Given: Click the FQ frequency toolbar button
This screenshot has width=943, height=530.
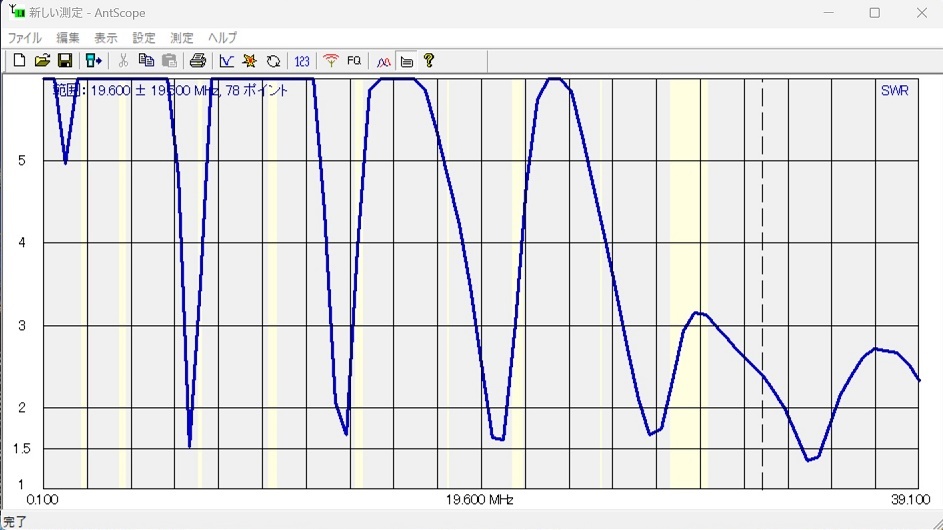Looking at the screenshot, I should click(354, 61).
